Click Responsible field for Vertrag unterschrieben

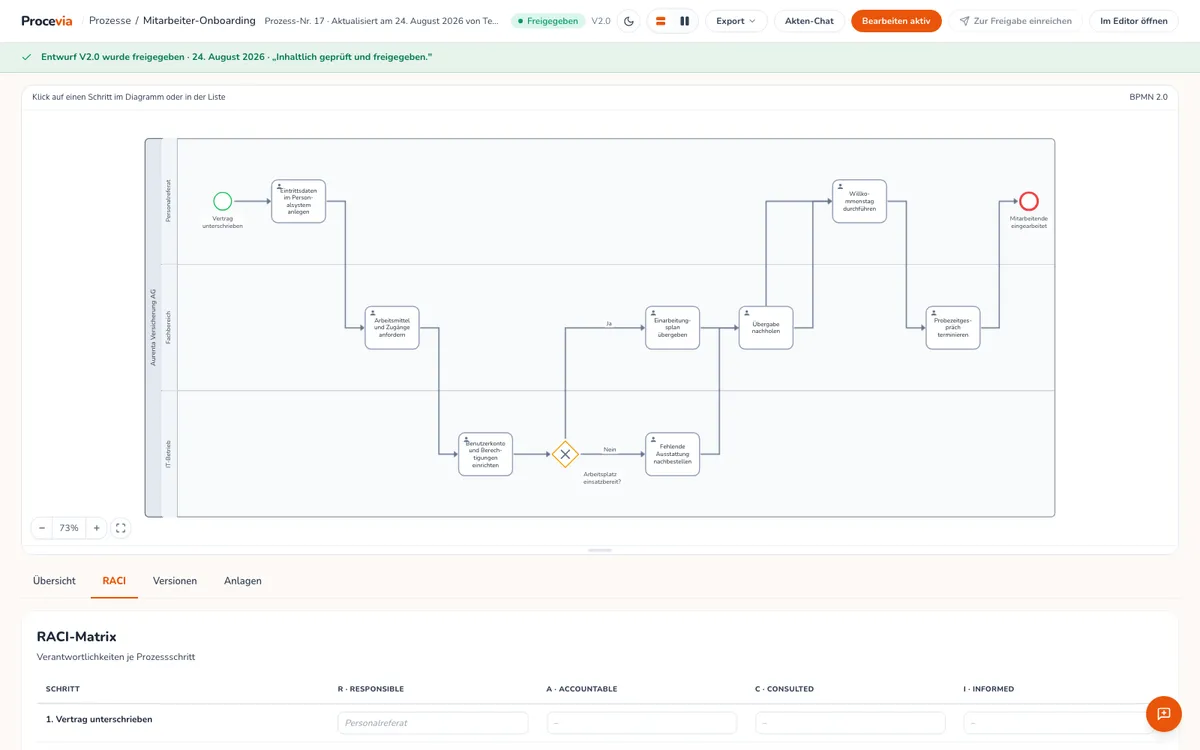[x=433, y=723]
